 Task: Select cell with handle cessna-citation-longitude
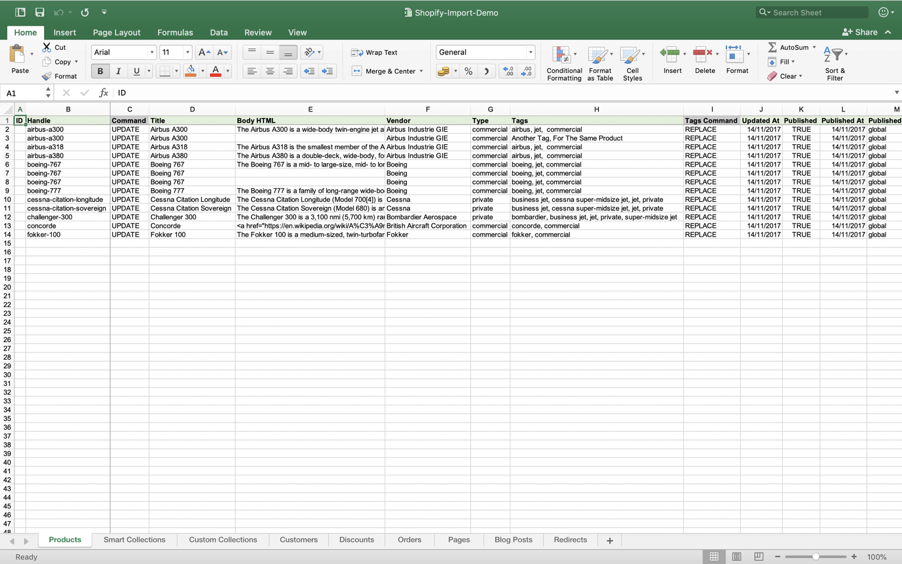[67, 200]
